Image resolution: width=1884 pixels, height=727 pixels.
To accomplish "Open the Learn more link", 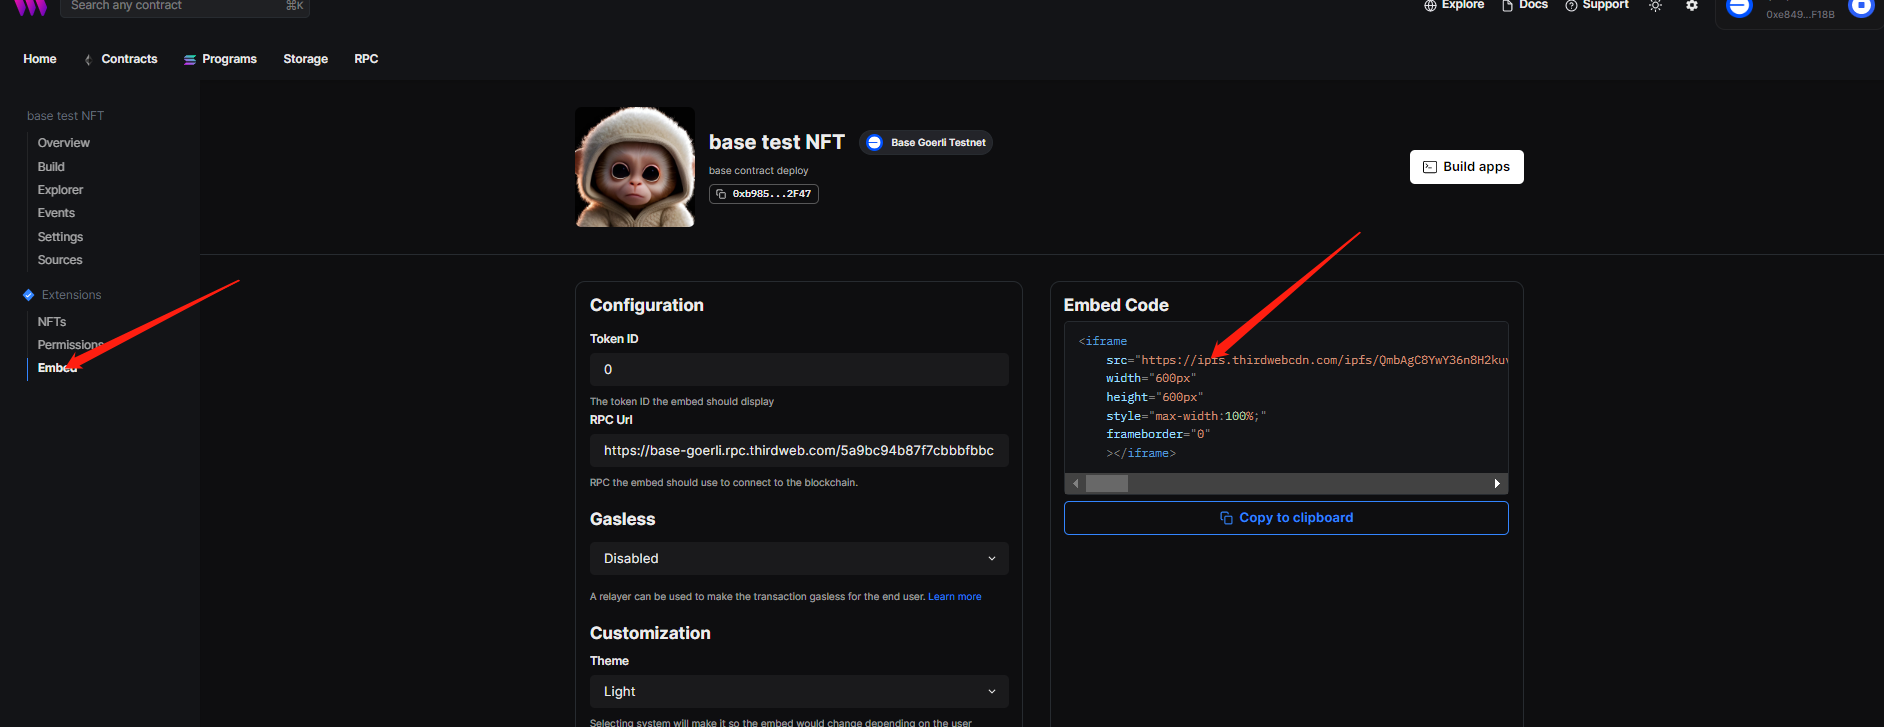I will [954, 597].
